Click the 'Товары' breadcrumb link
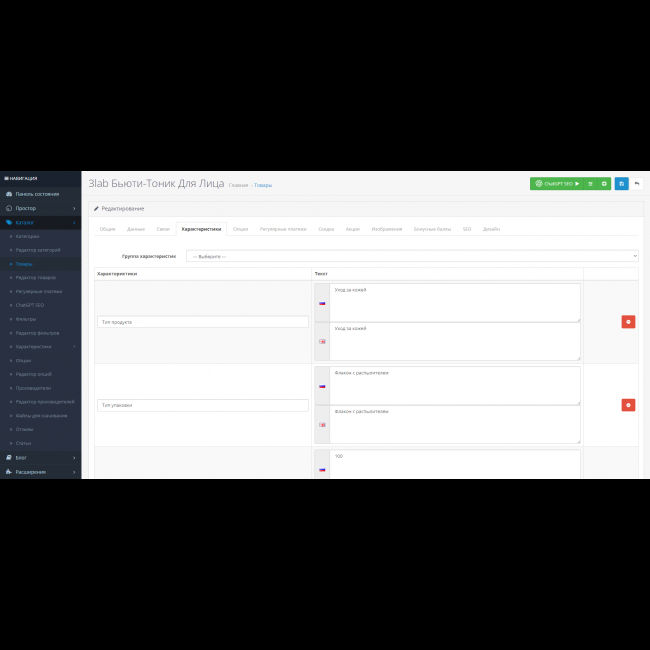Viewport: 650px width, 650px height. tap(263, 185)
